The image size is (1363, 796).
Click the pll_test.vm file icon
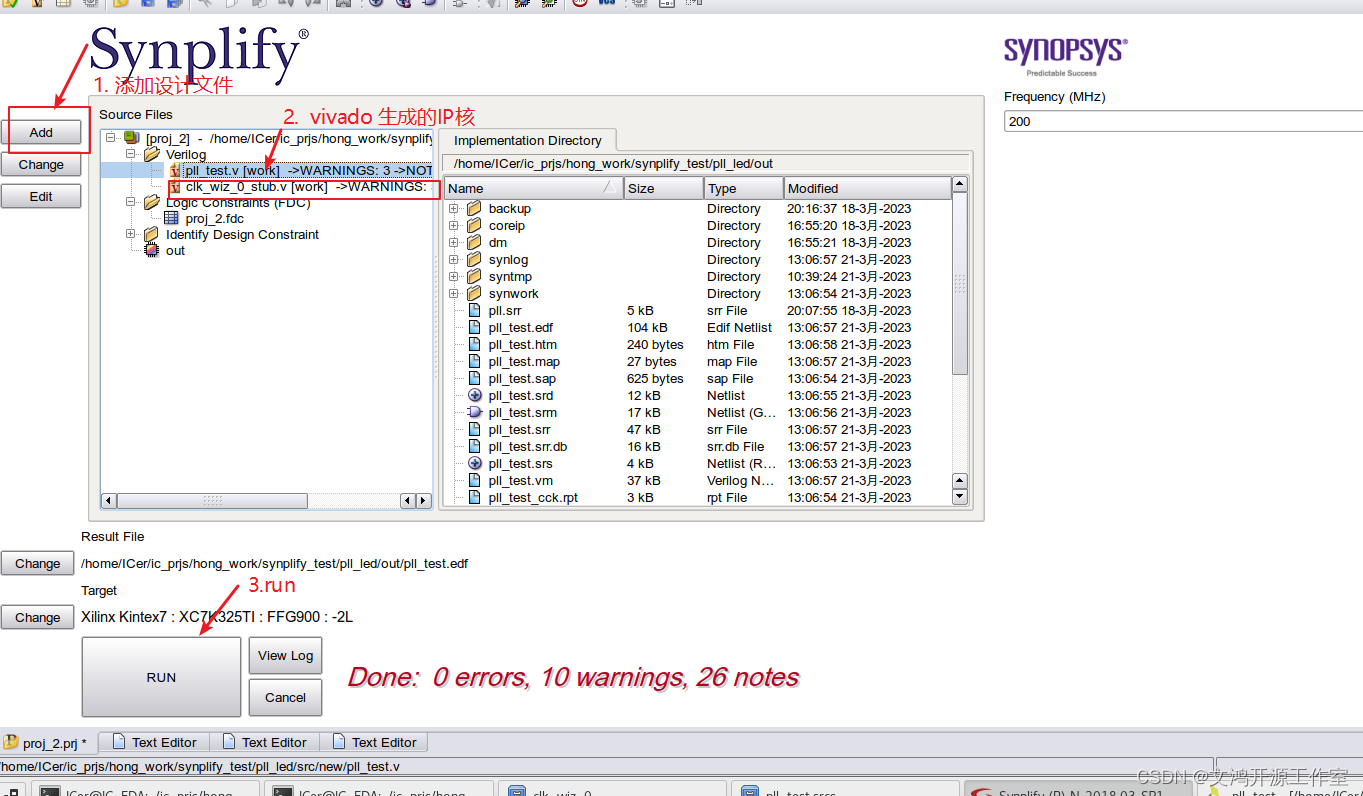coord(475,481)
